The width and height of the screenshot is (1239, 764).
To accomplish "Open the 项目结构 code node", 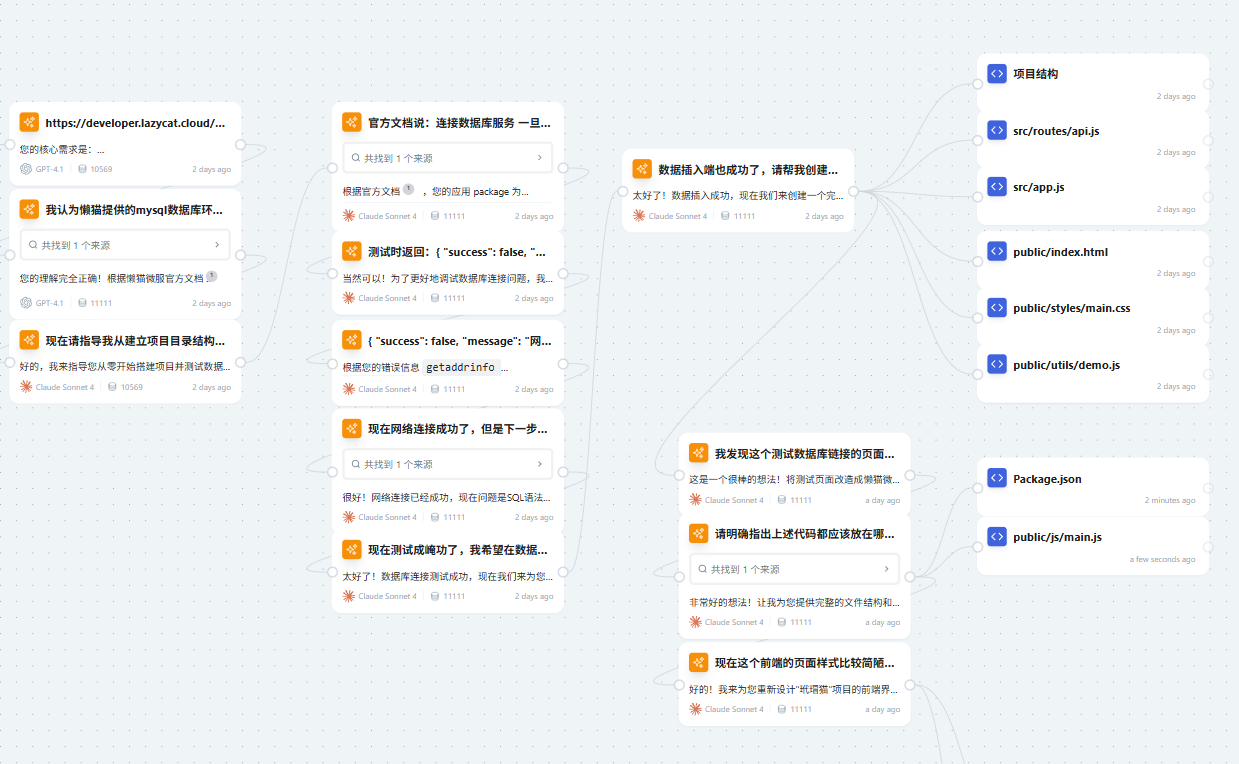I will (1092, 83).
